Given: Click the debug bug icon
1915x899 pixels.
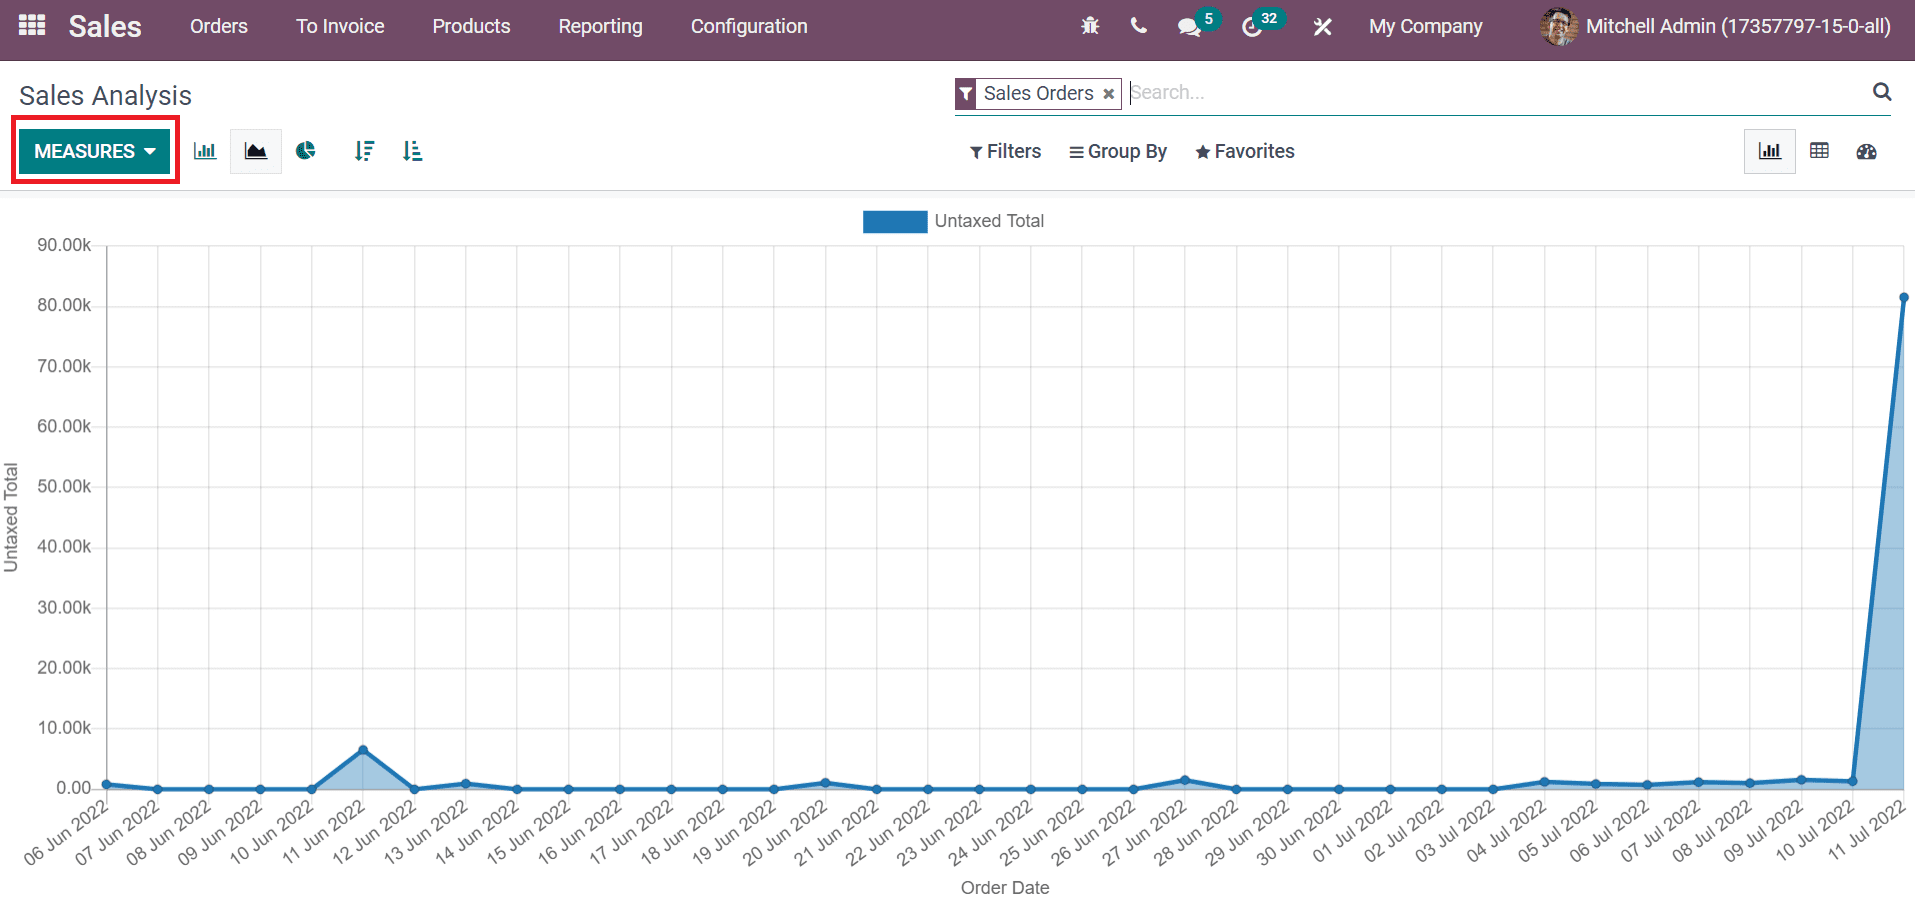Looking at the screenshot, I should (x=1090, y=26).
